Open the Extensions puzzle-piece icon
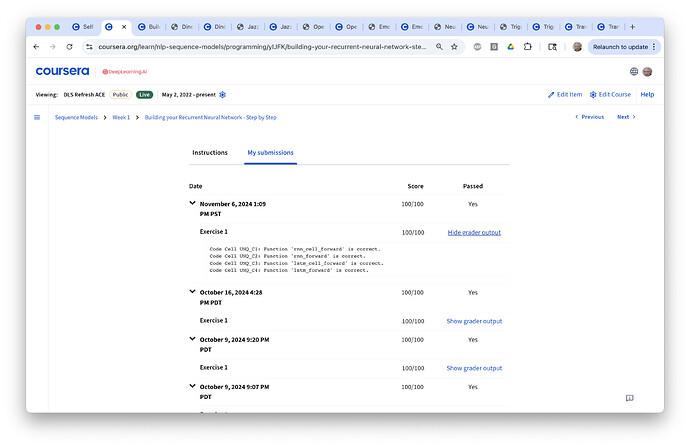 pyautogui.click(x=527, y=47)
